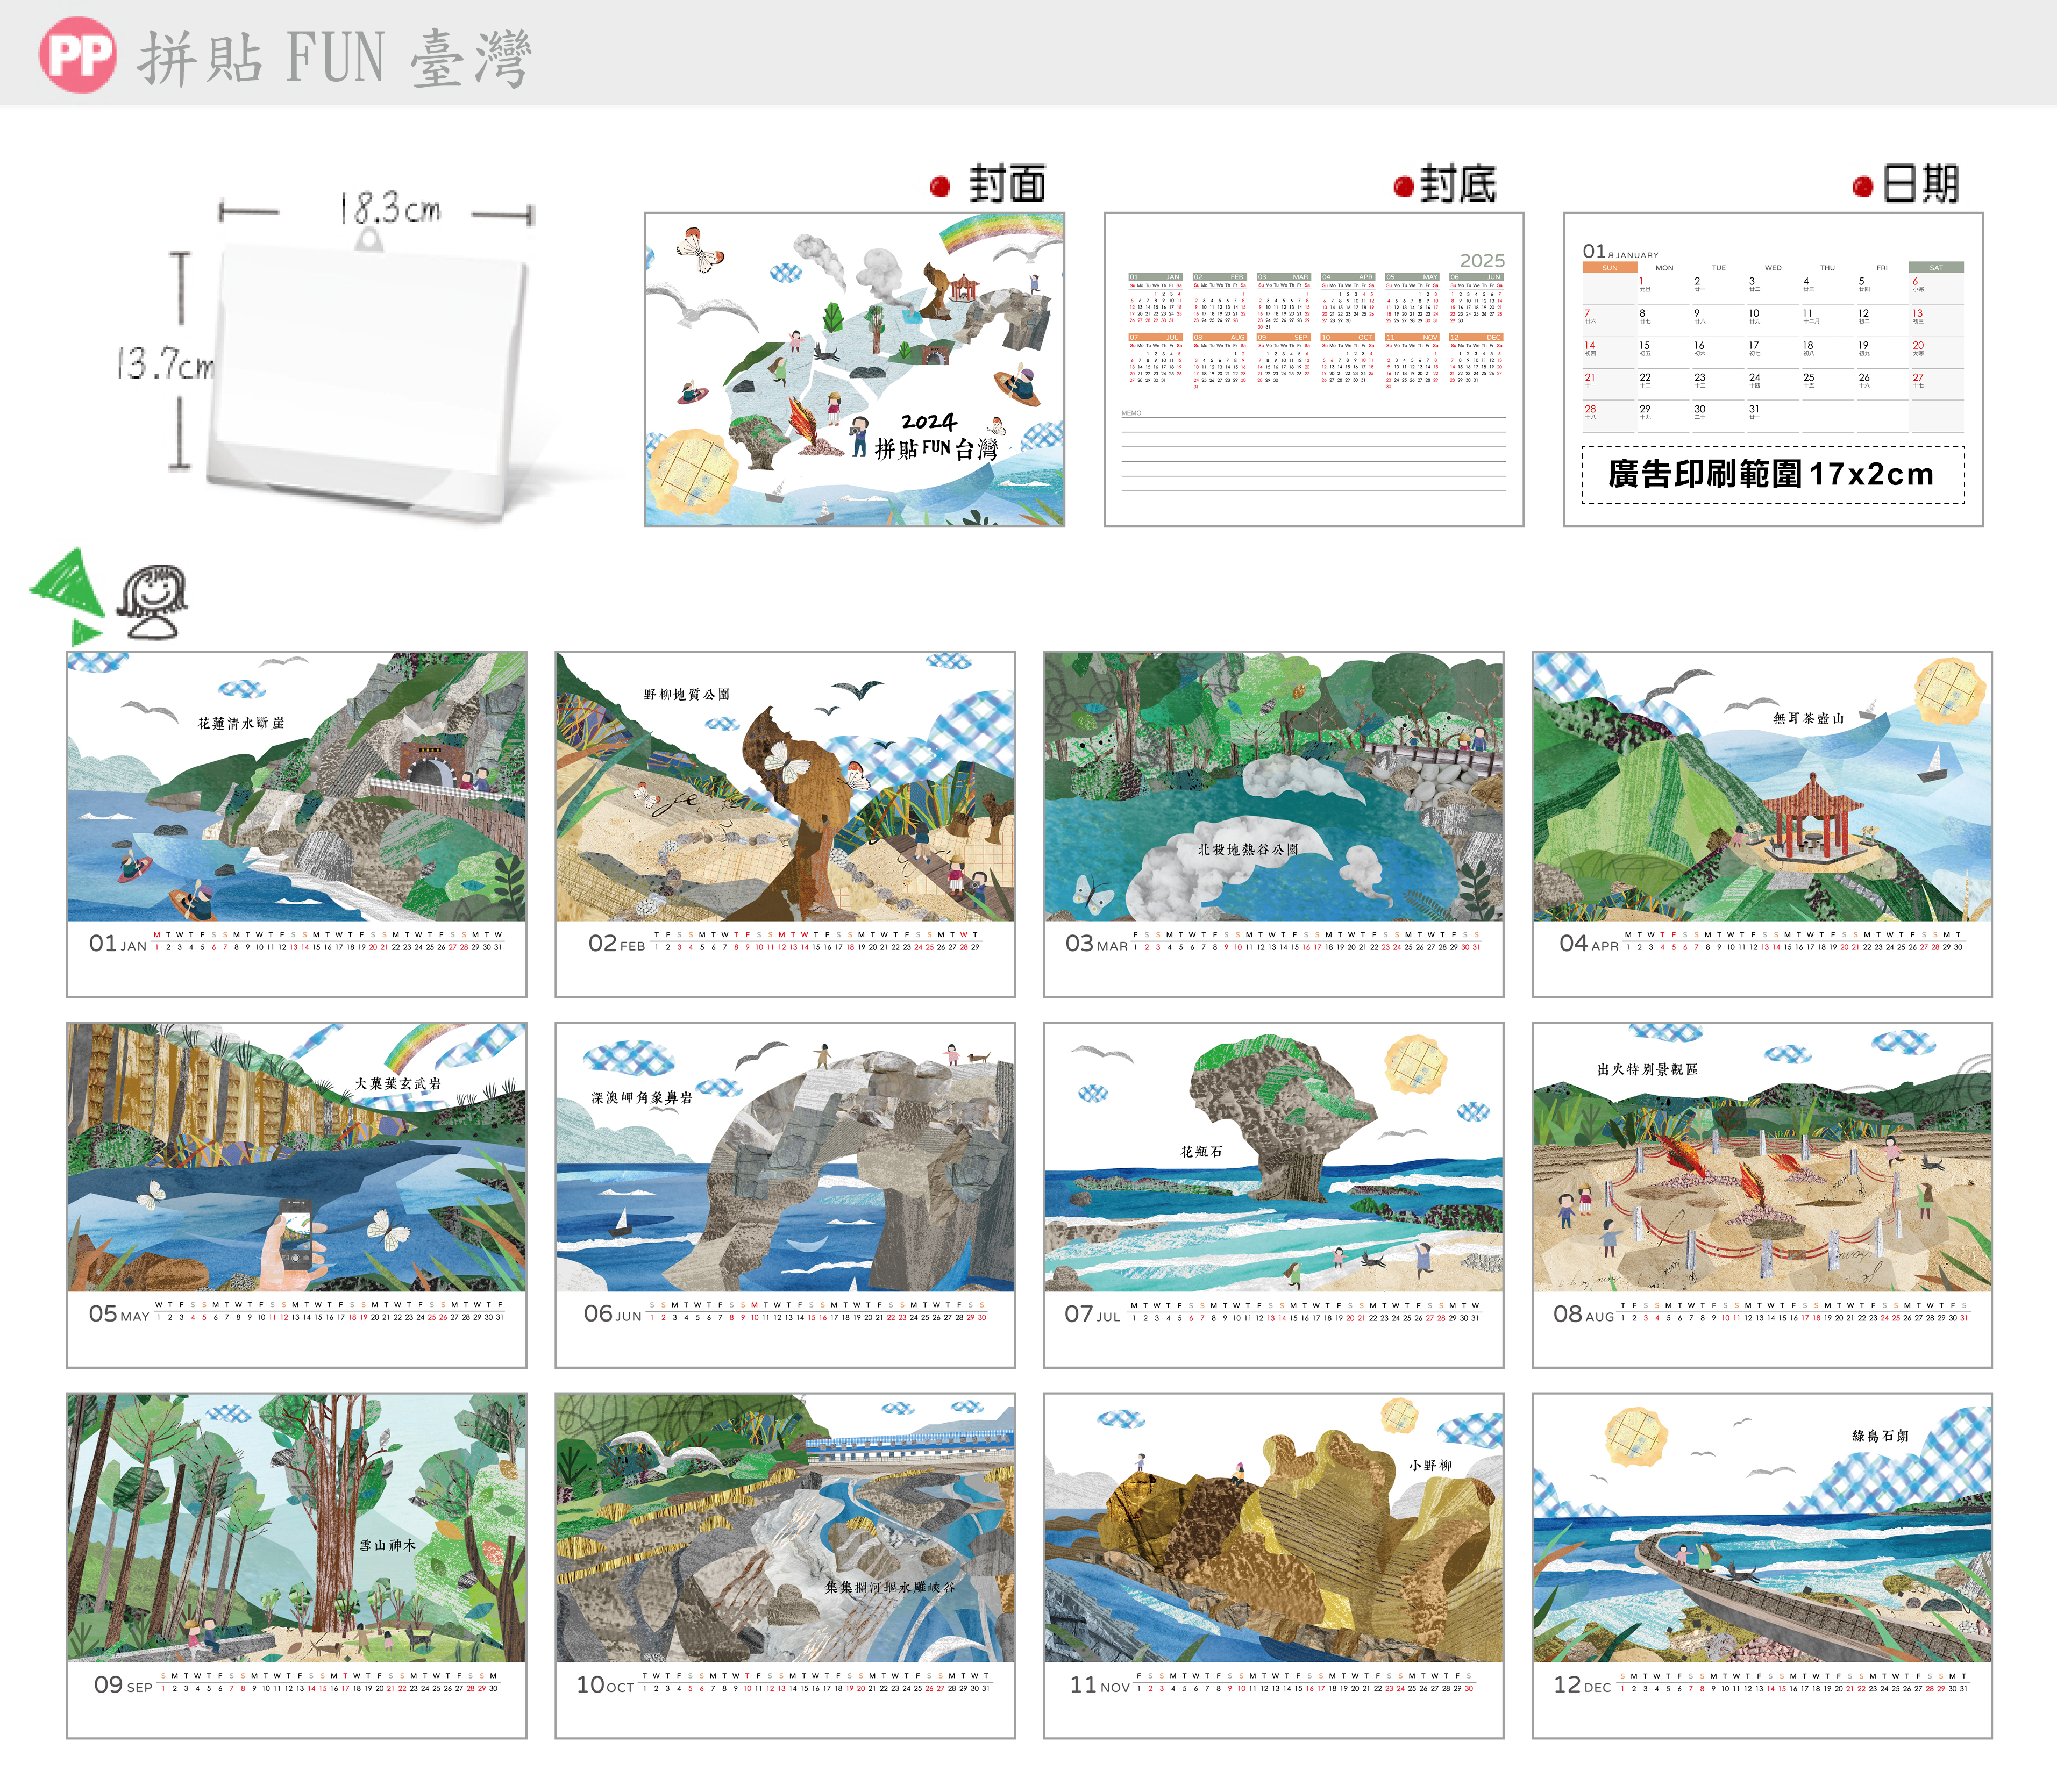Select the 02 FEB 野柳地質公園 page
The height and width of the screenshot is (1792, 2057).
(785, 823)
